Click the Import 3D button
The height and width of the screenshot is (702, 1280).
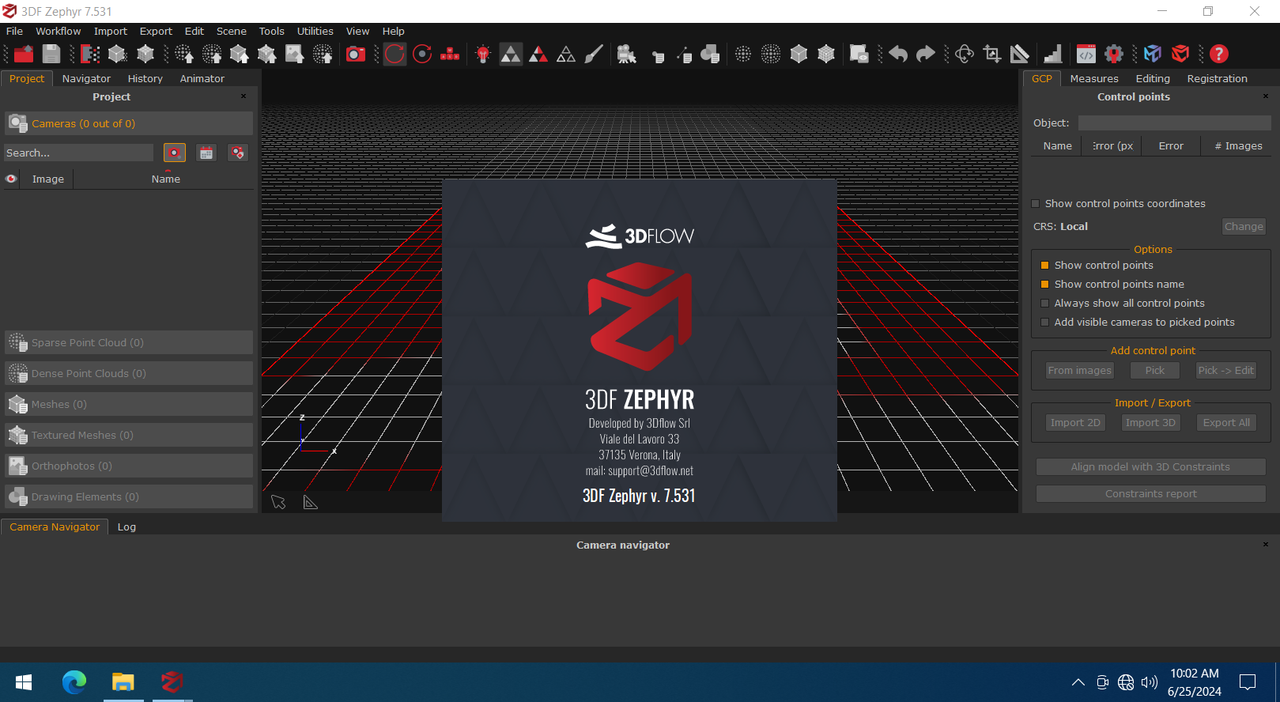click(x=1151, y=422)
